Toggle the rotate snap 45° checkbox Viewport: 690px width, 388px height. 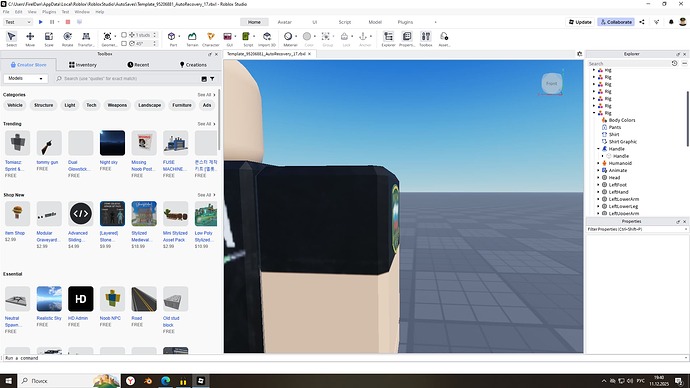124,44
